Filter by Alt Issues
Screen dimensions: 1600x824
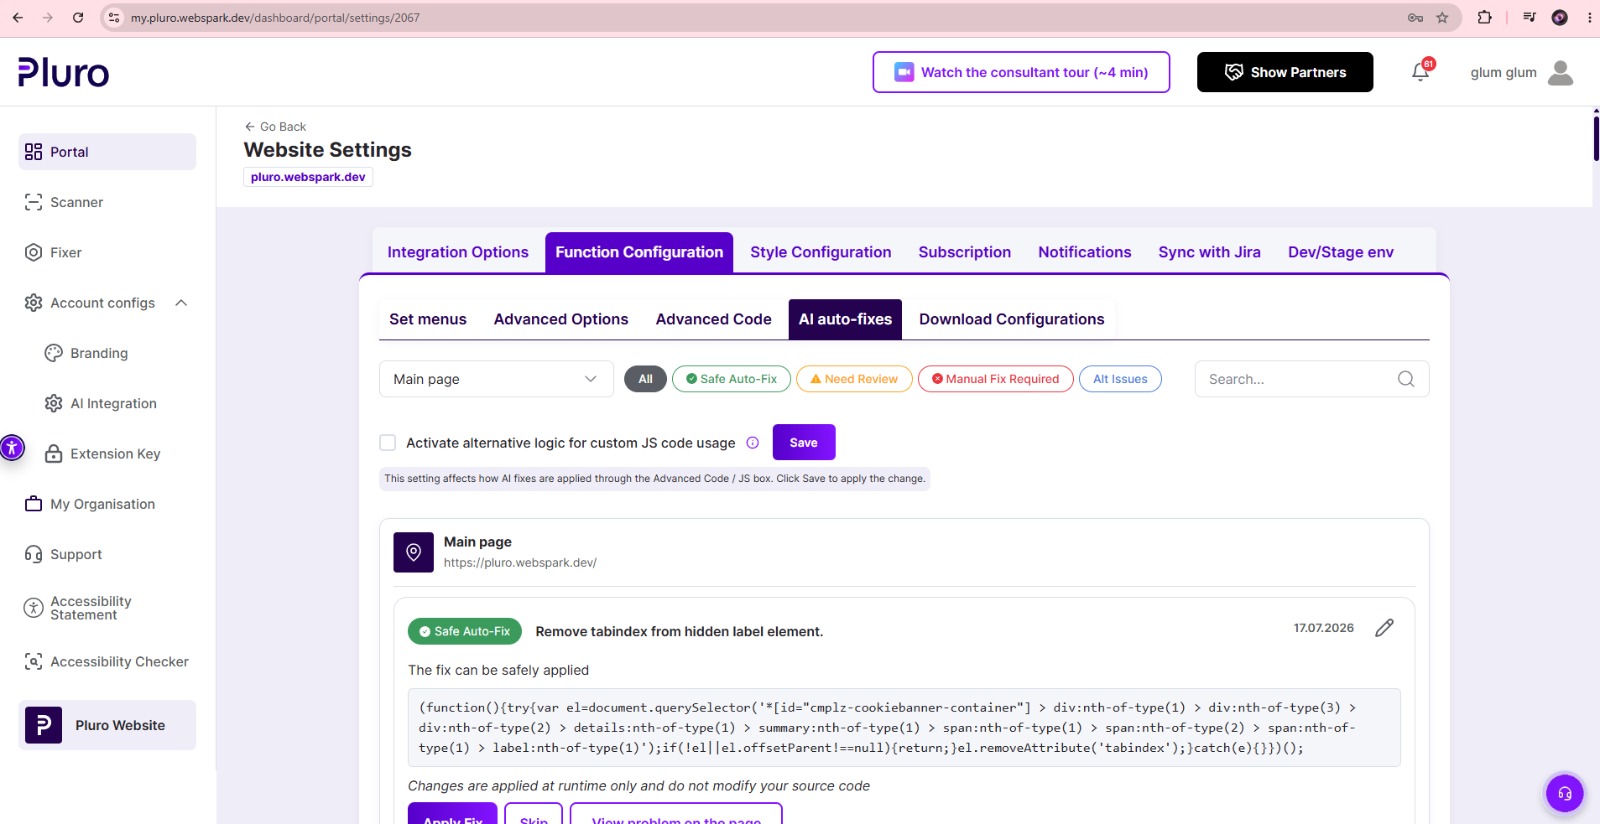(1120, 379)
